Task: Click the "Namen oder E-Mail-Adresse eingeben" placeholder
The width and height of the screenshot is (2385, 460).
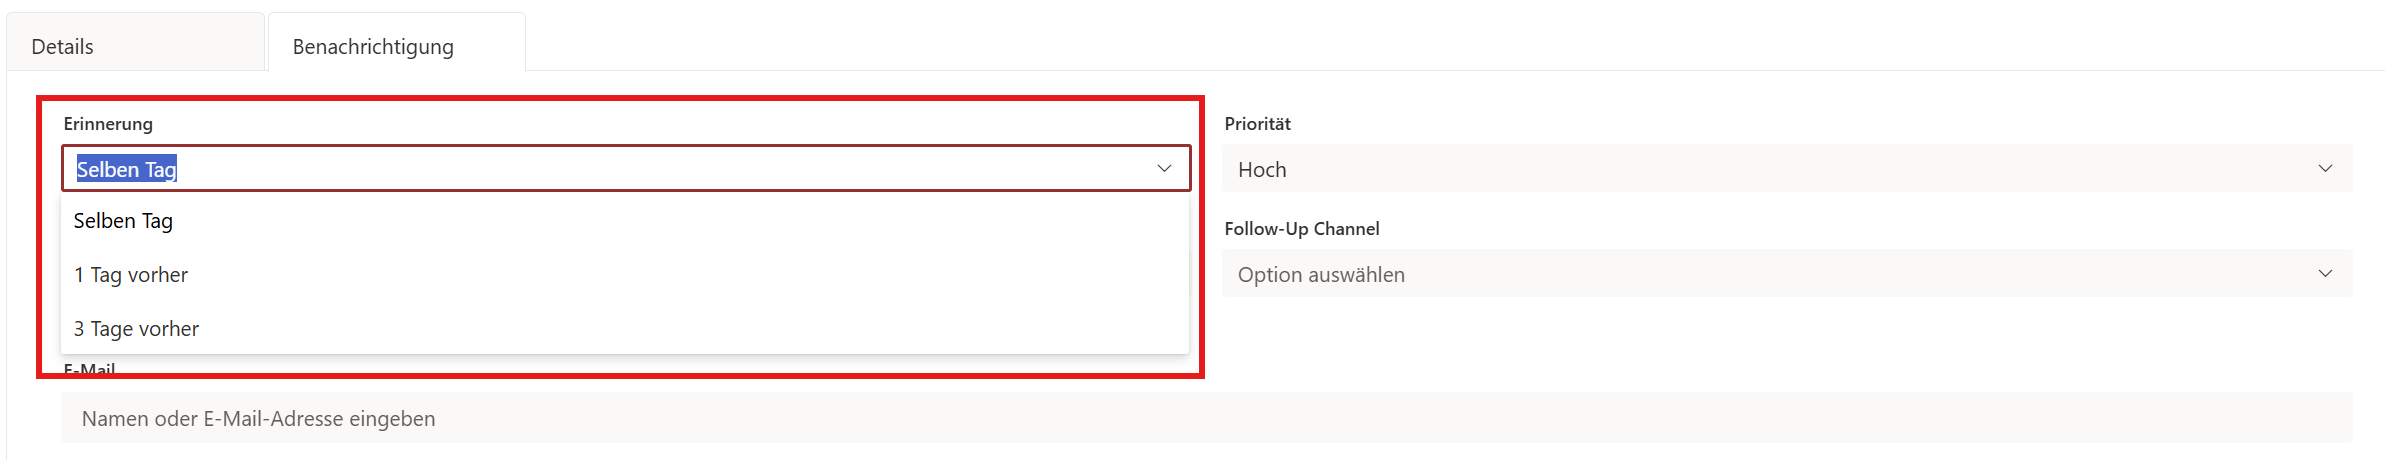Action: click(259, 419)
